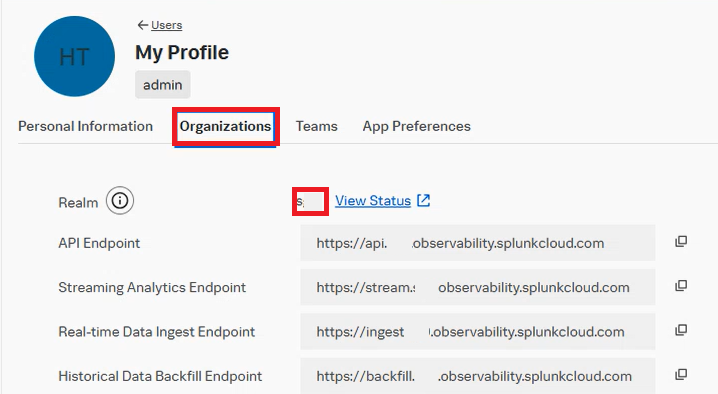Click the Real-time Data Ingest URL field
Image resolution: width=718 pixels, height=394 pixels.
point(478,332)
